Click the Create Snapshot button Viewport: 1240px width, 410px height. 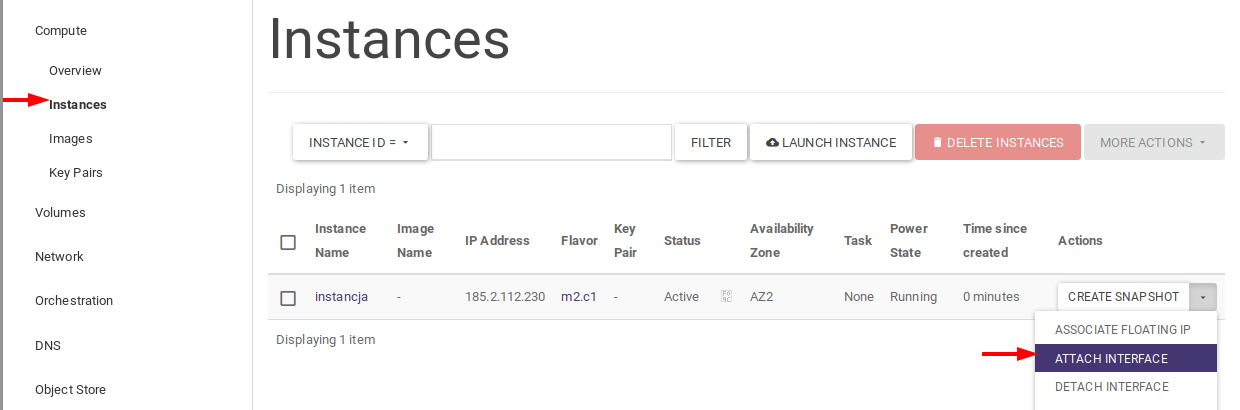tap(1123, 296)
